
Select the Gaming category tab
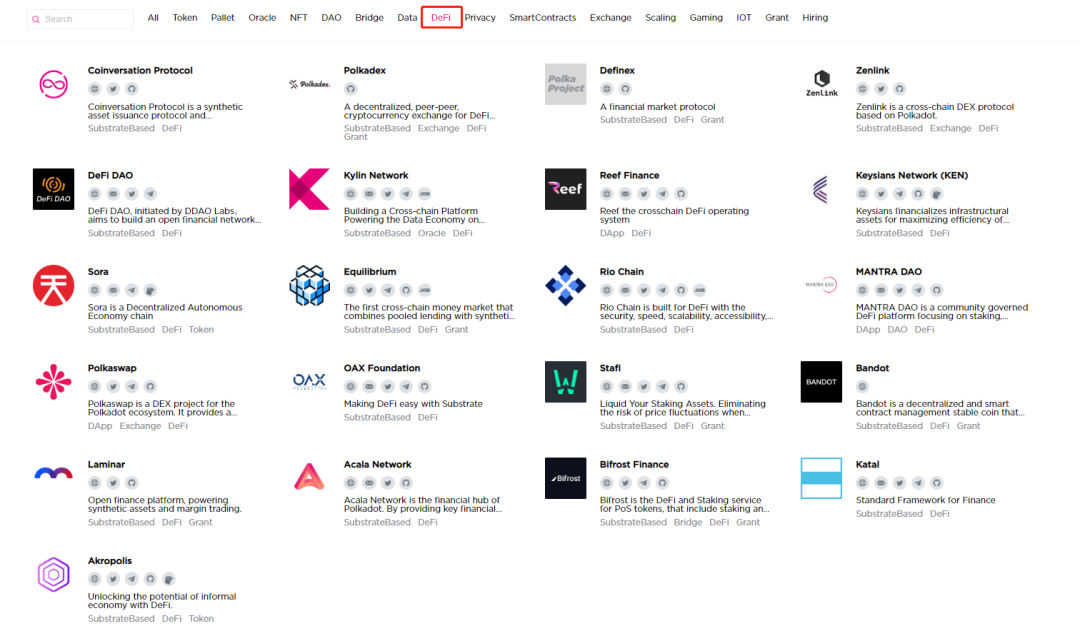pos(706,18)
